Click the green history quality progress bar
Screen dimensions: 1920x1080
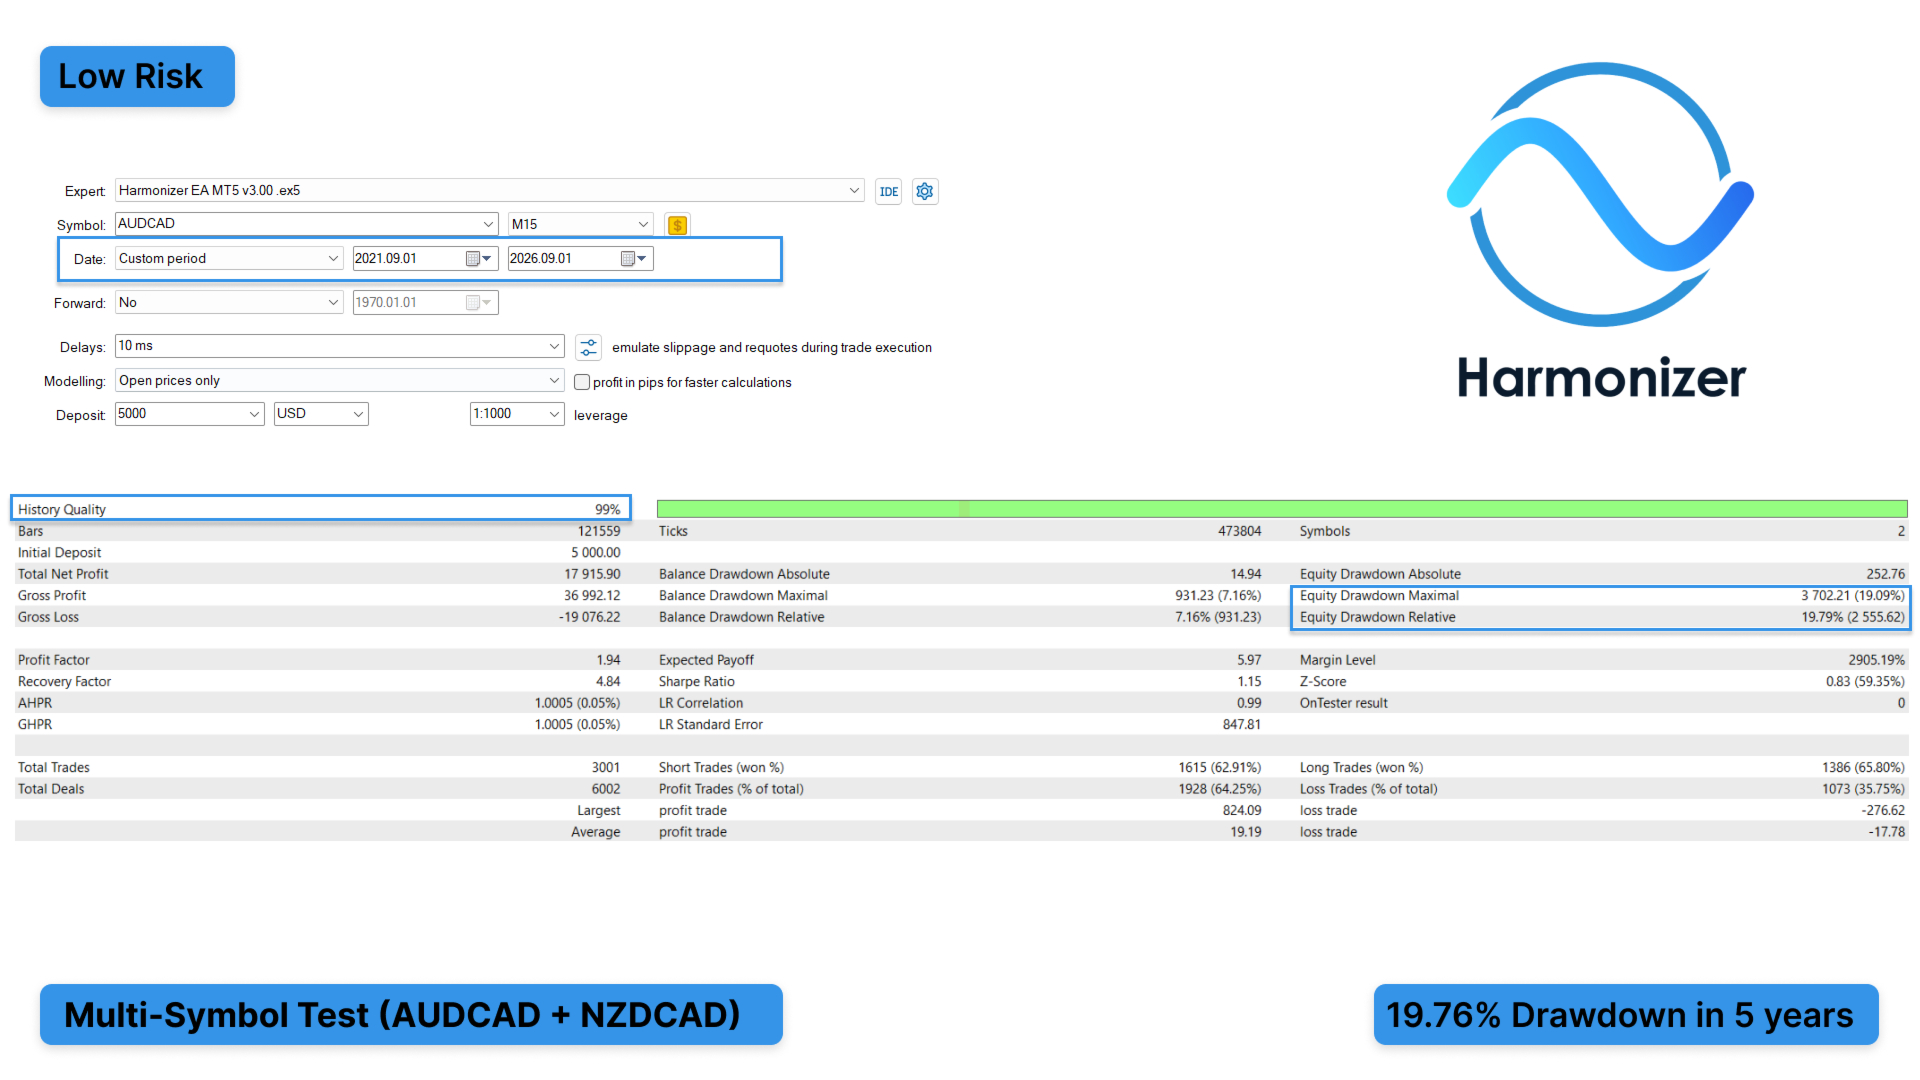coord(1282,509)
